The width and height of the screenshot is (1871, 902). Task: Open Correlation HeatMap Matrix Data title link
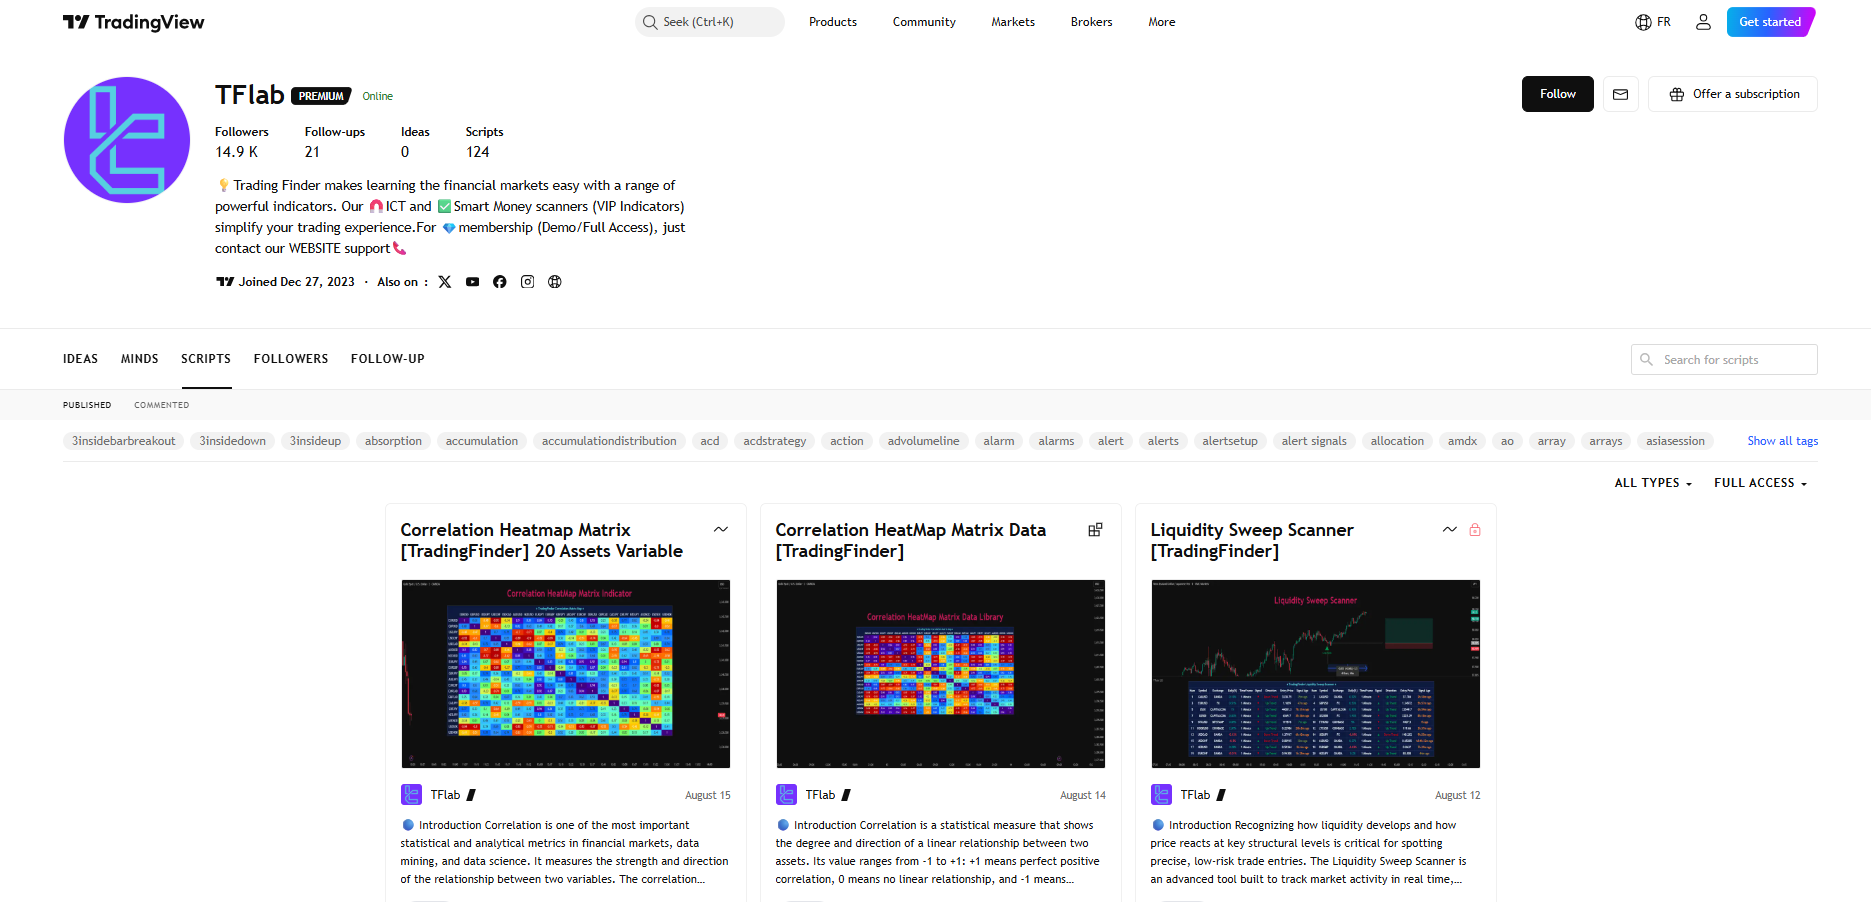pyautogui.click(x=911, y=540)
